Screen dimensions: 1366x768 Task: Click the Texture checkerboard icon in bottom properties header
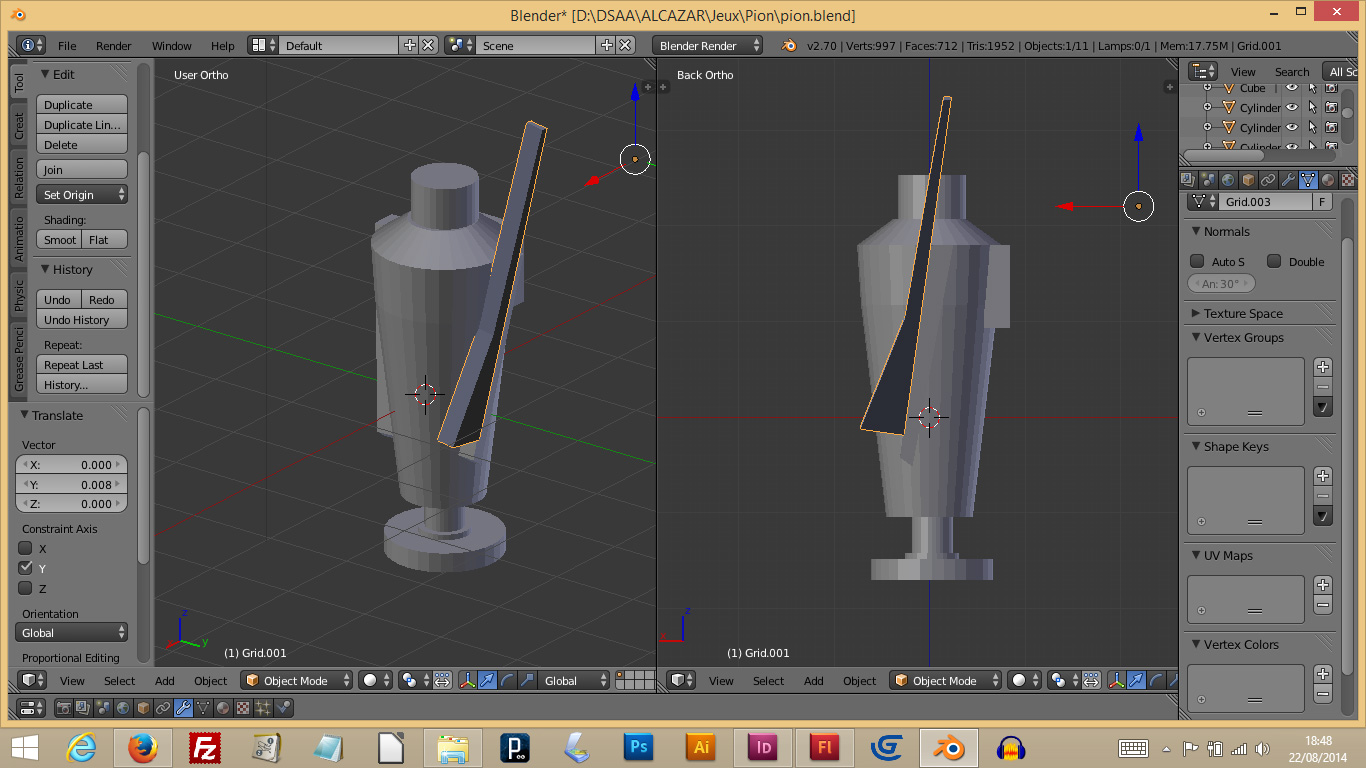tap(243, 708)
